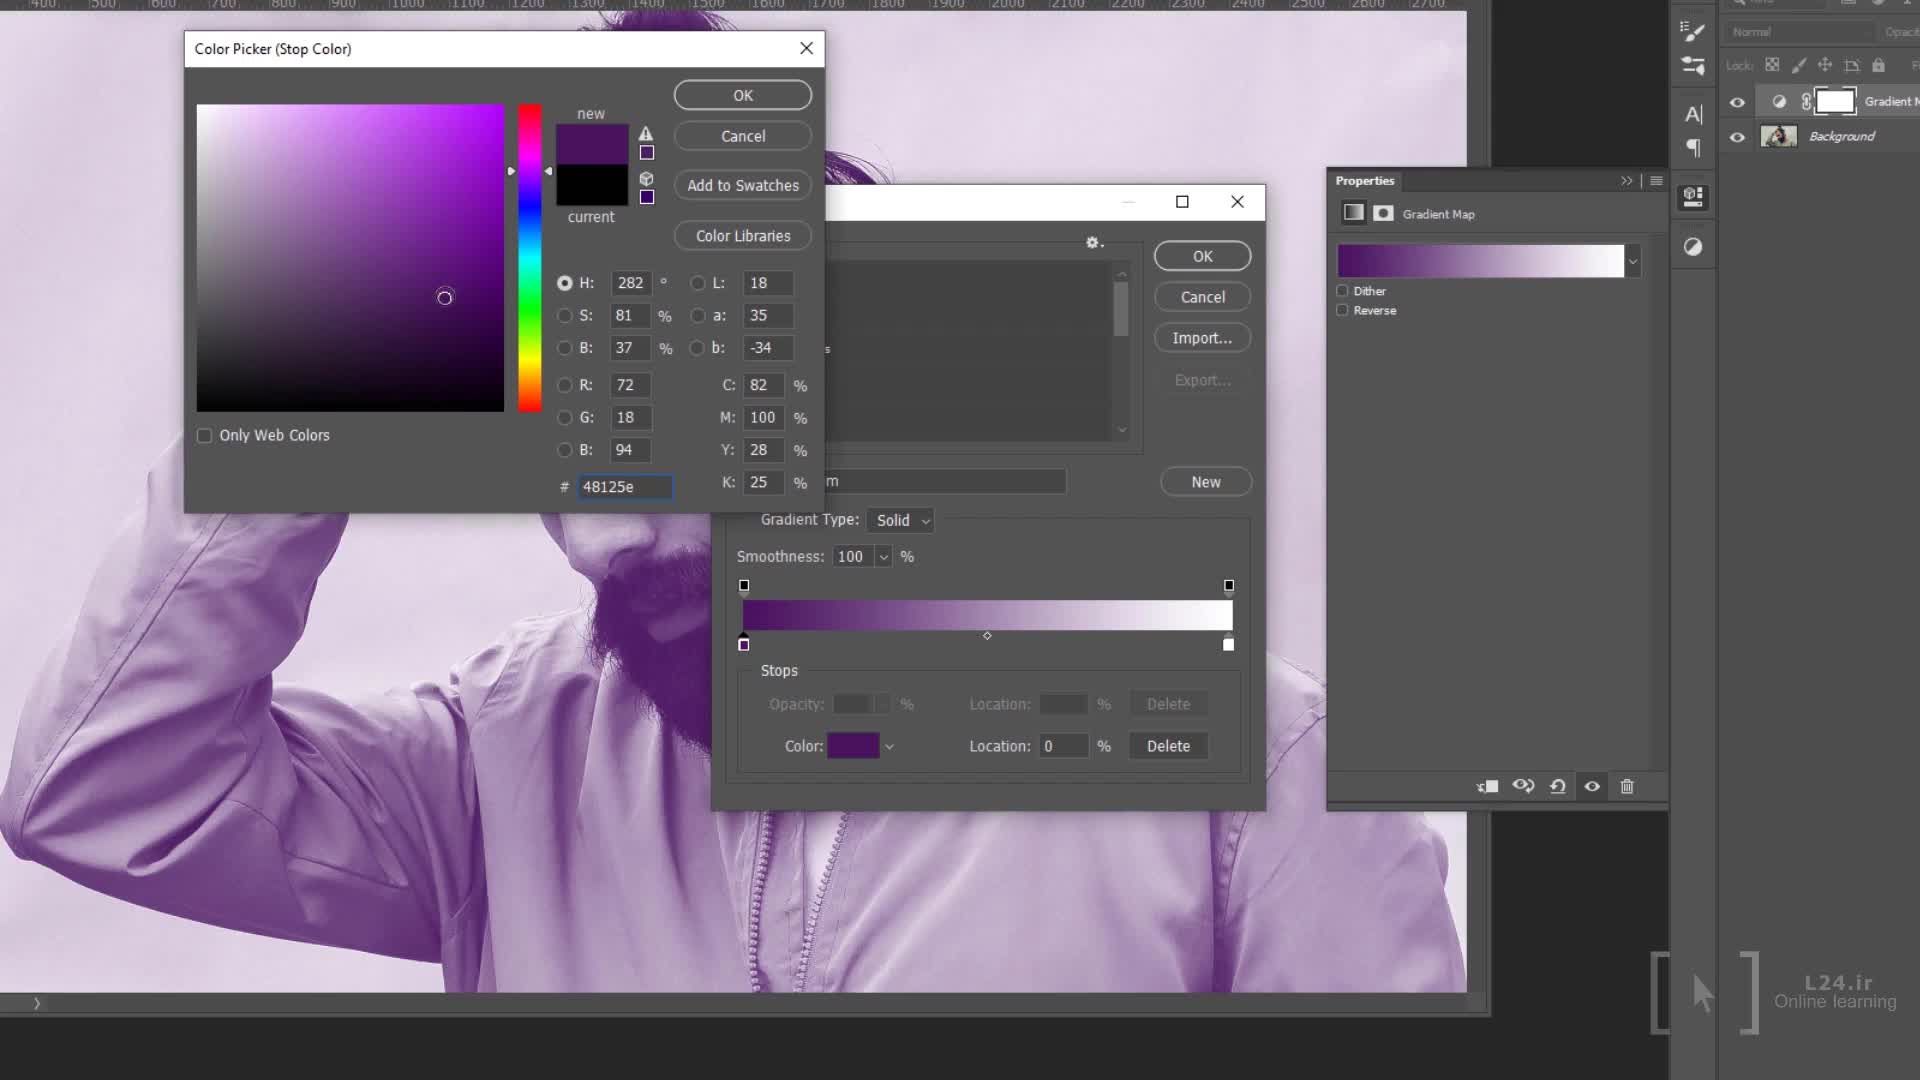Click the clip adjustment to layer icon
The width and height of the screenshot is (1920, 1080).
[1487, 787]
